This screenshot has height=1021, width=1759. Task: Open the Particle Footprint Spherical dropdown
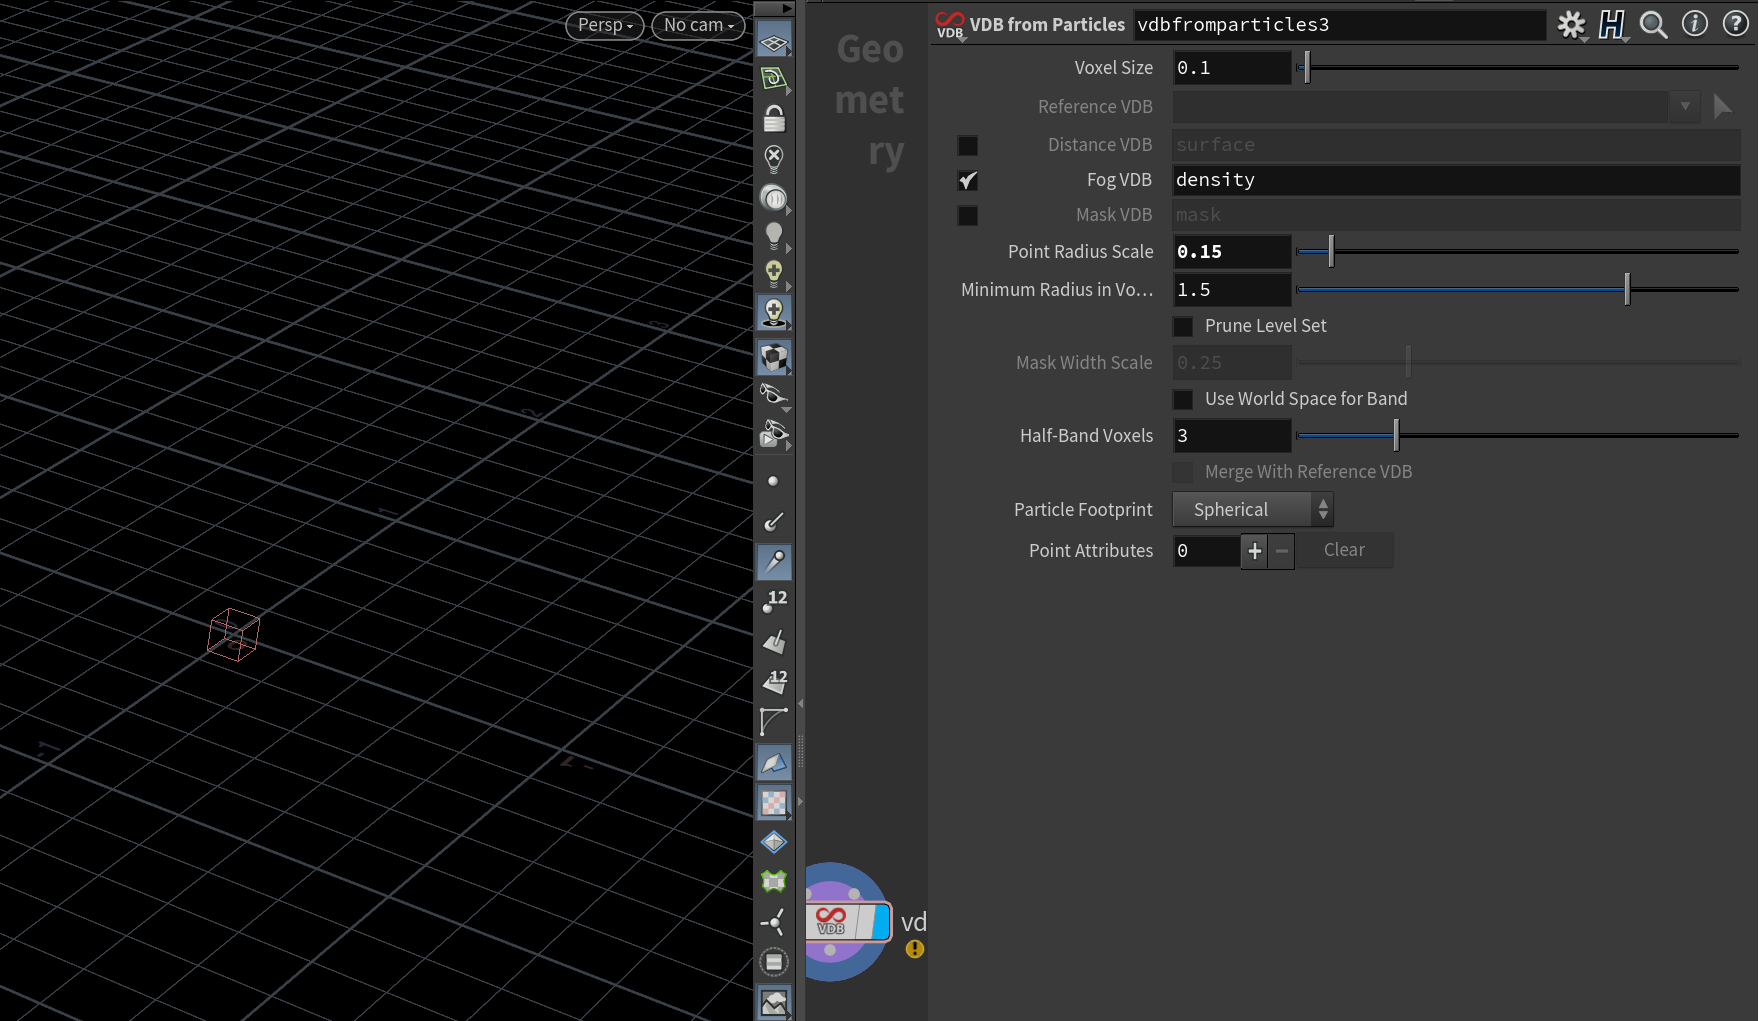coord(1253,510)
